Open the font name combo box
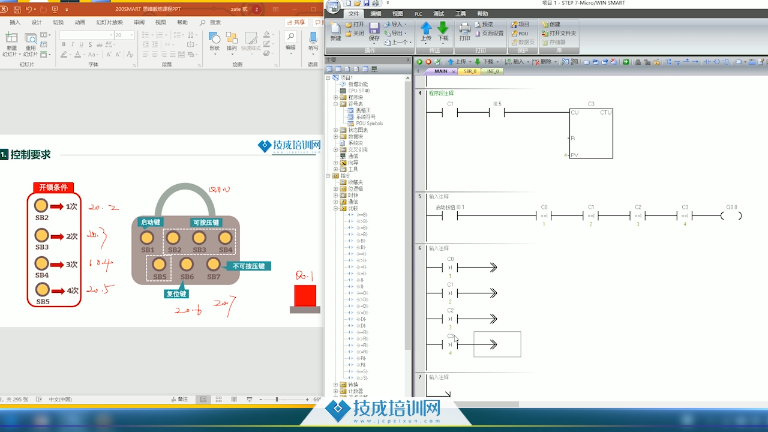 (85, 35)
